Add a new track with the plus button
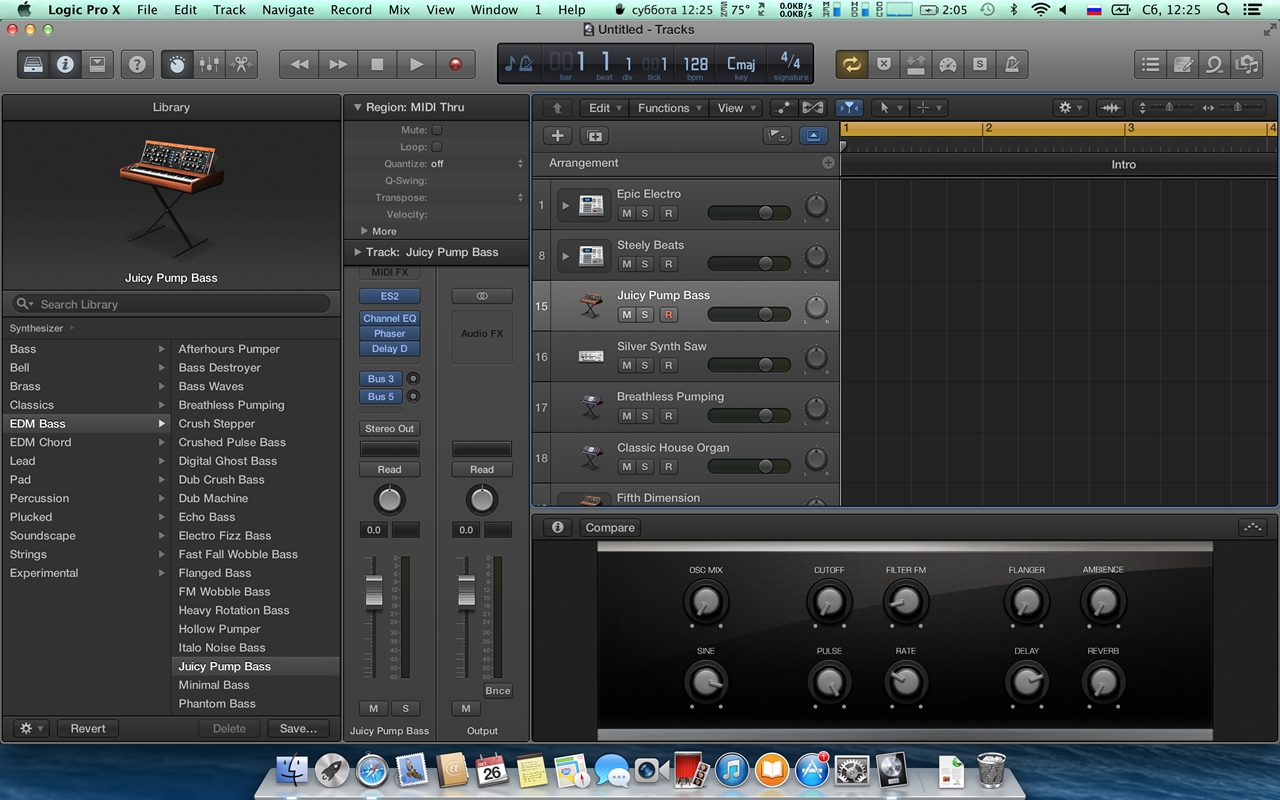 [558, 136]
